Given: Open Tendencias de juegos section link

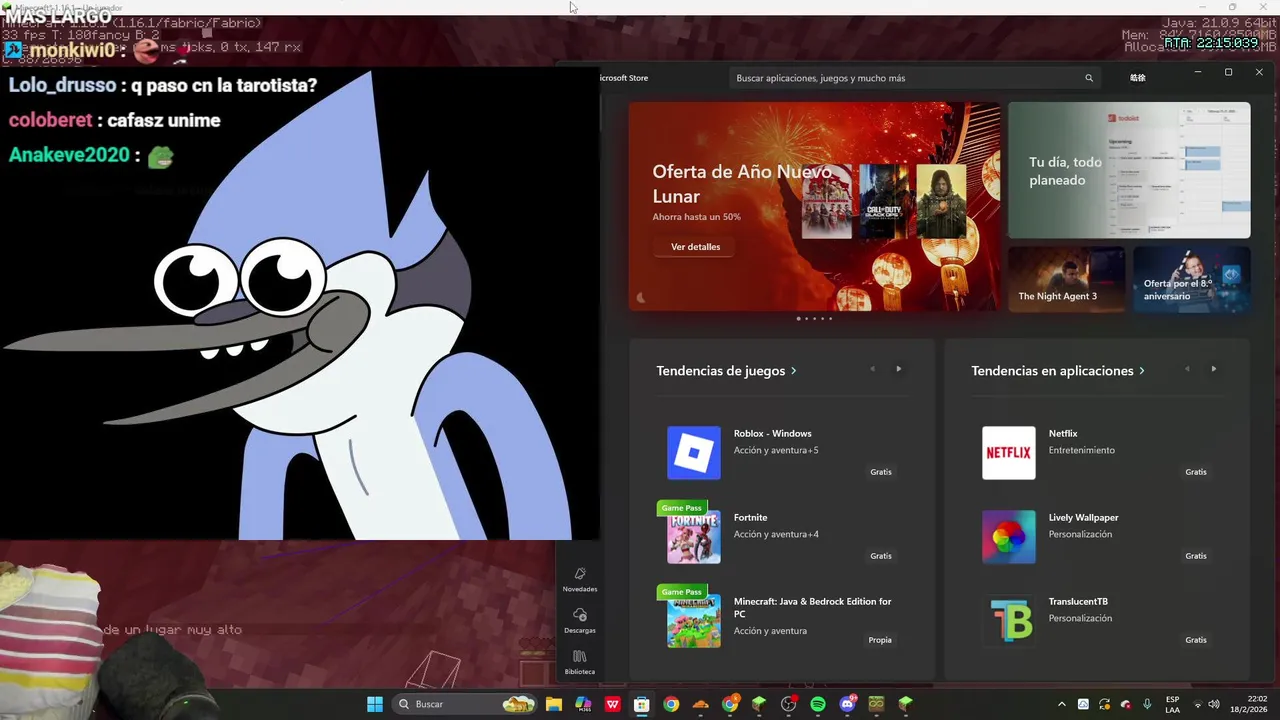Looking at the screenshot, I should pyautogui.click(x=726, y=371).
